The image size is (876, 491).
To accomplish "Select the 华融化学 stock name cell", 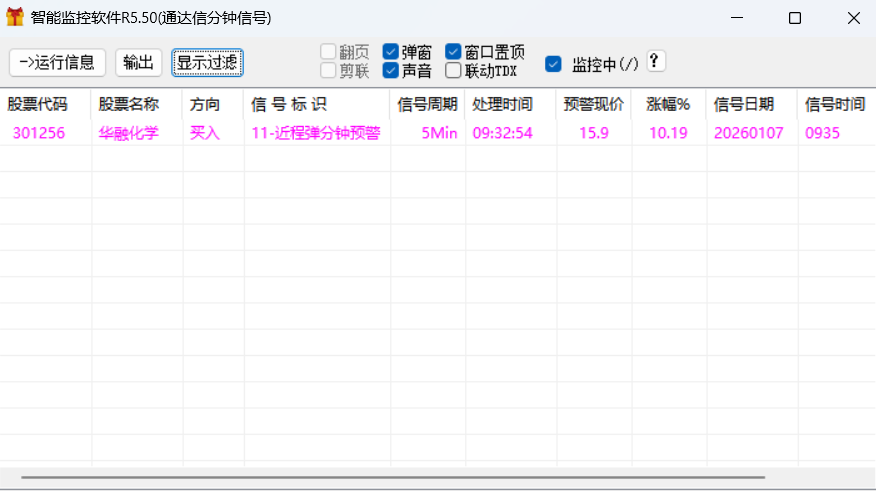I will 129,133.
